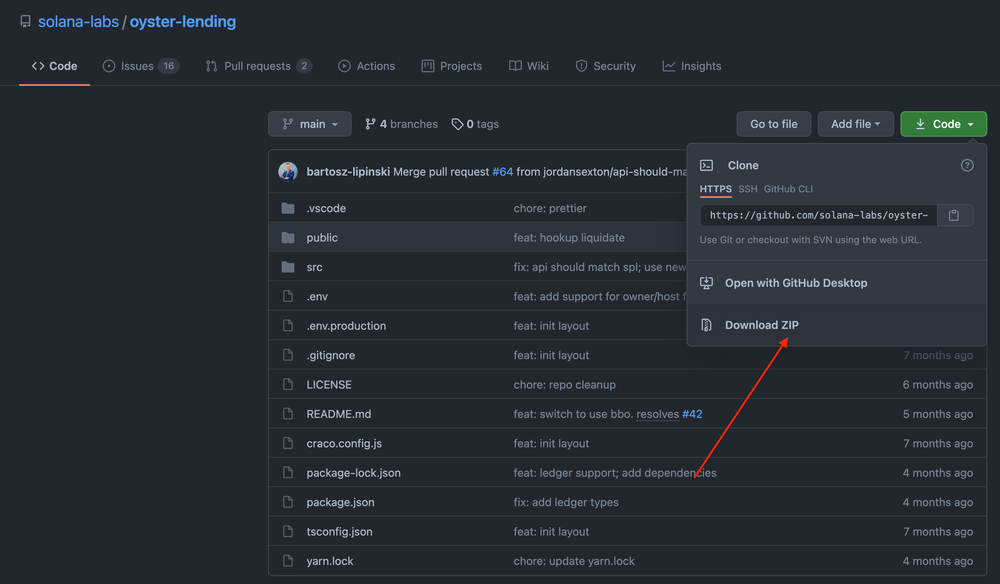Click the folder icon for .vscode

pos(288,208)
